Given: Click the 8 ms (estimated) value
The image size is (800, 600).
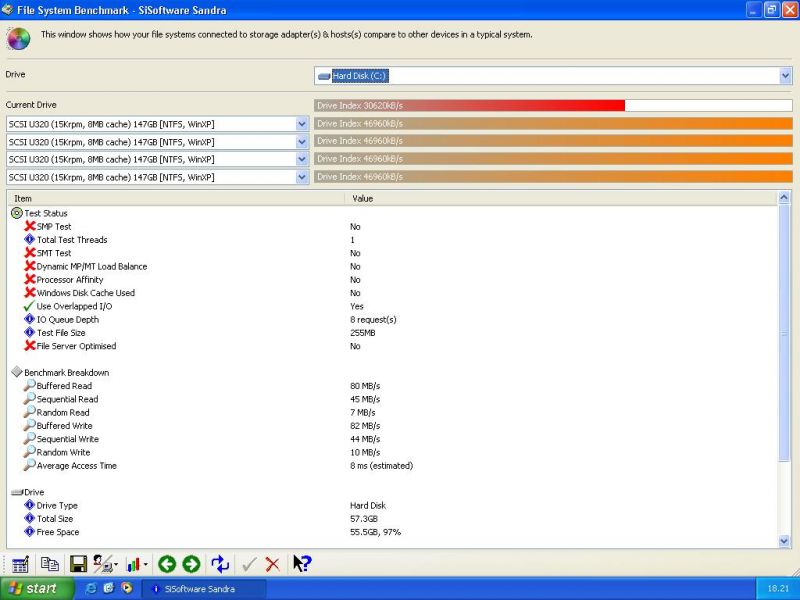Looking at the screenshot, I should pyautogui.click(x=381, y=465).
